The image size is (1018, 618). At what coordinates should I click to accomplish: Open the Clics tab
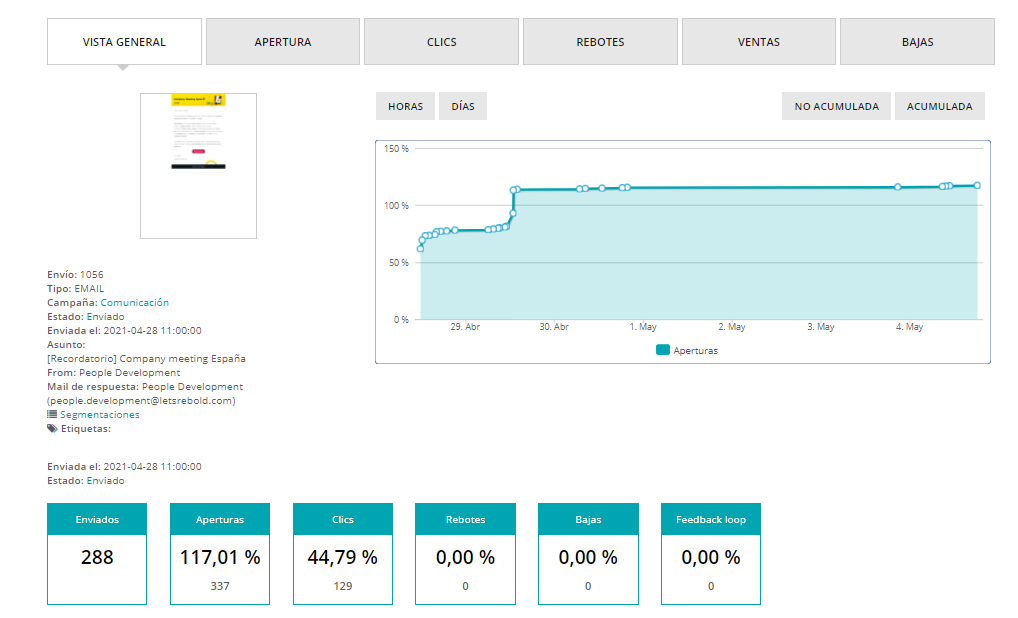[x=441, y=42]
